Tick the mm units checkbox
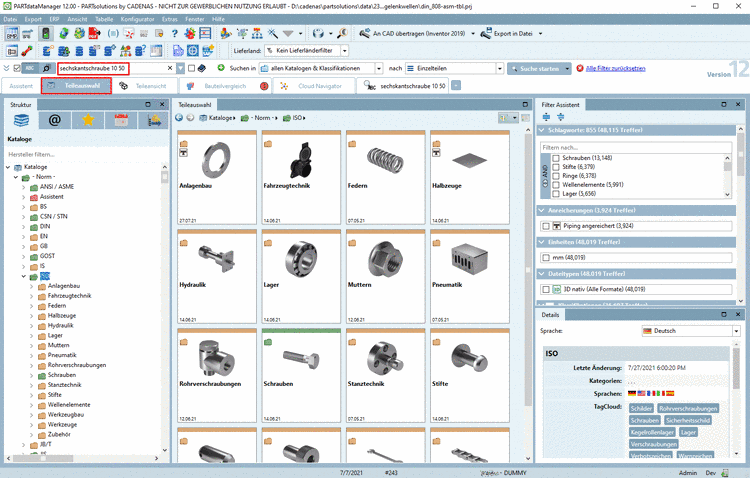This screenshot has width=750, height=478. [545, 258]
